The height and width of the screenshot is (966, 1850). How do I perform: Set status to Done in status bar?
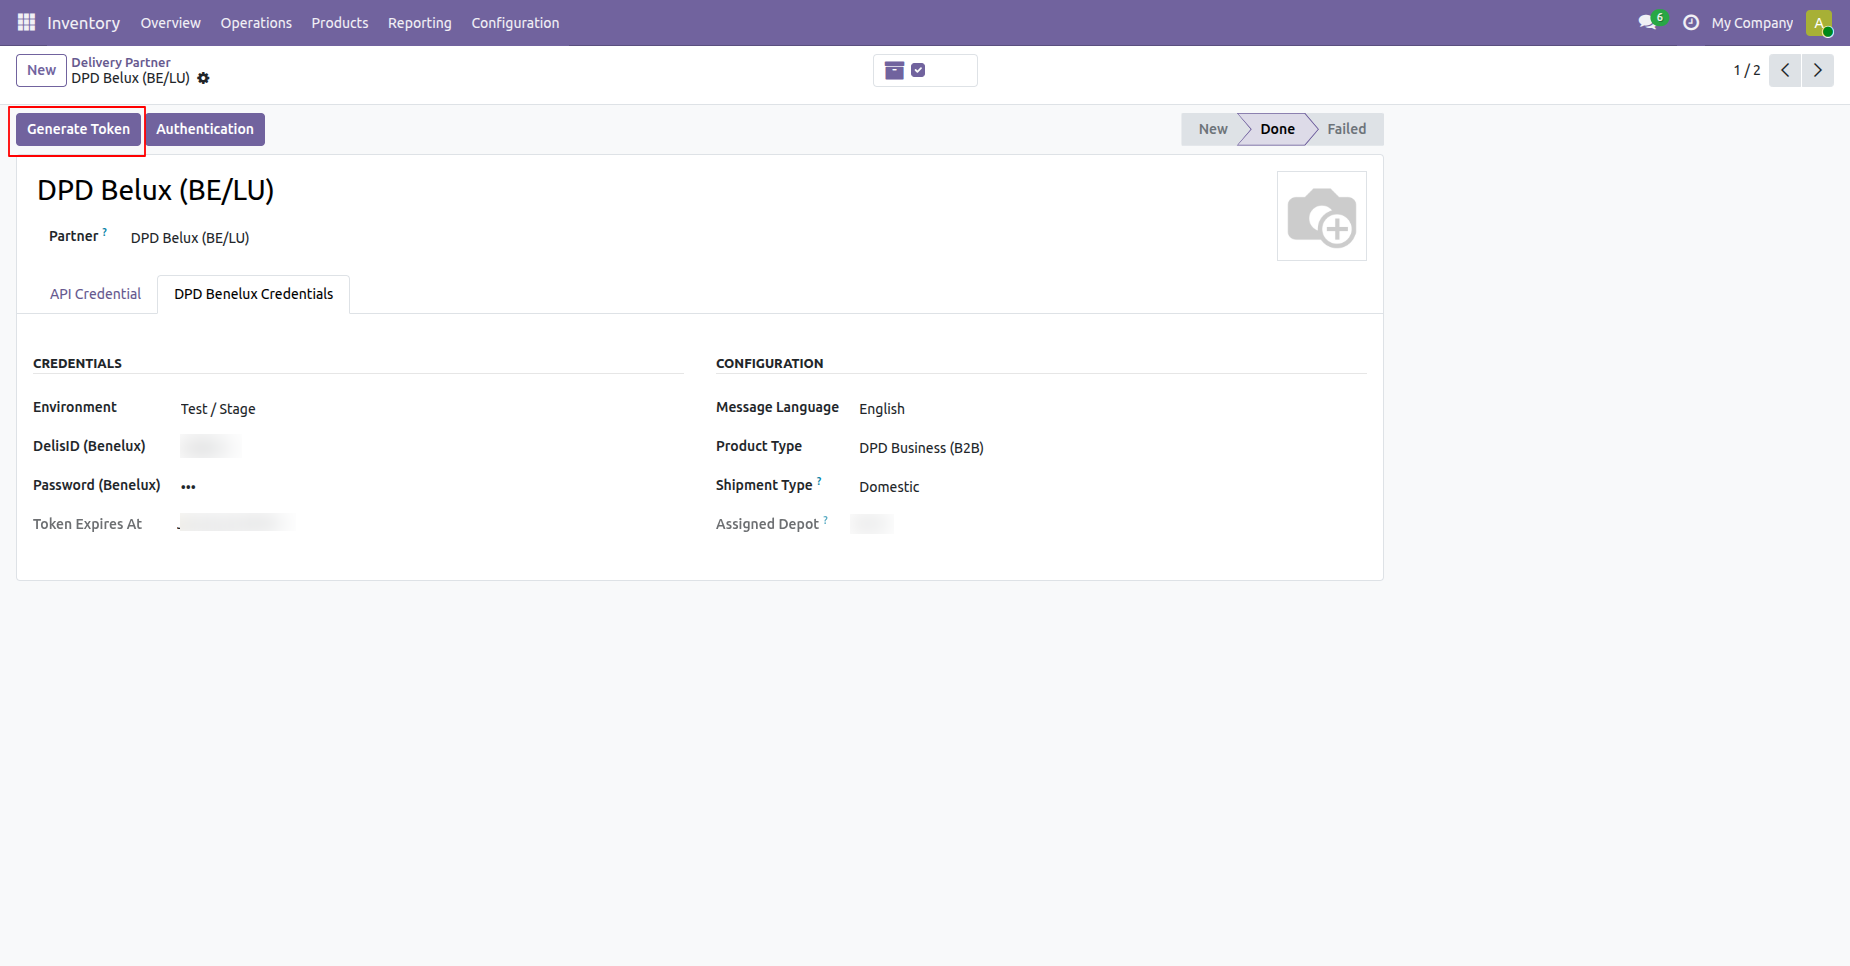point(1277,129)
